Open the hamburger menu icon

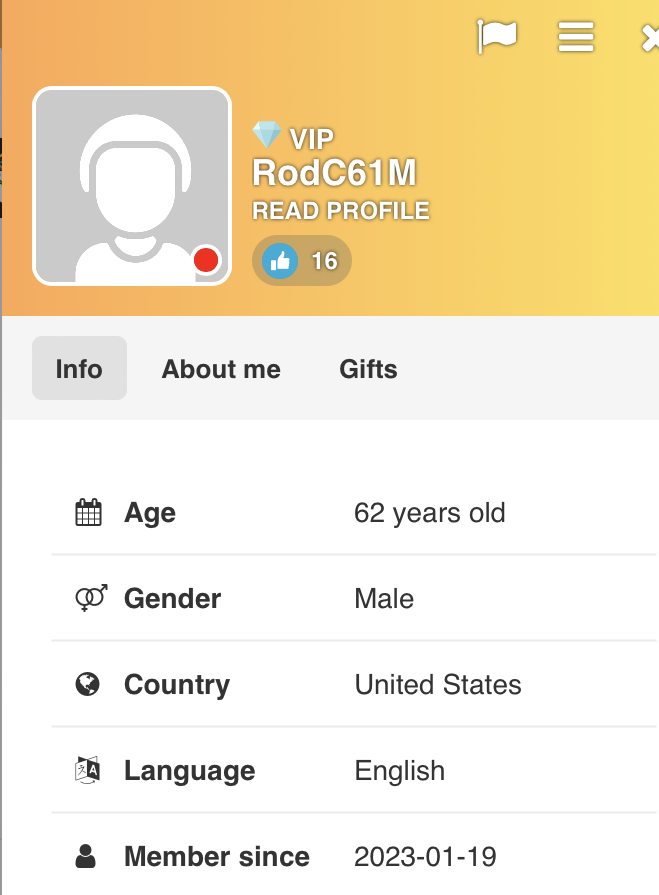(x=576, y=37)
